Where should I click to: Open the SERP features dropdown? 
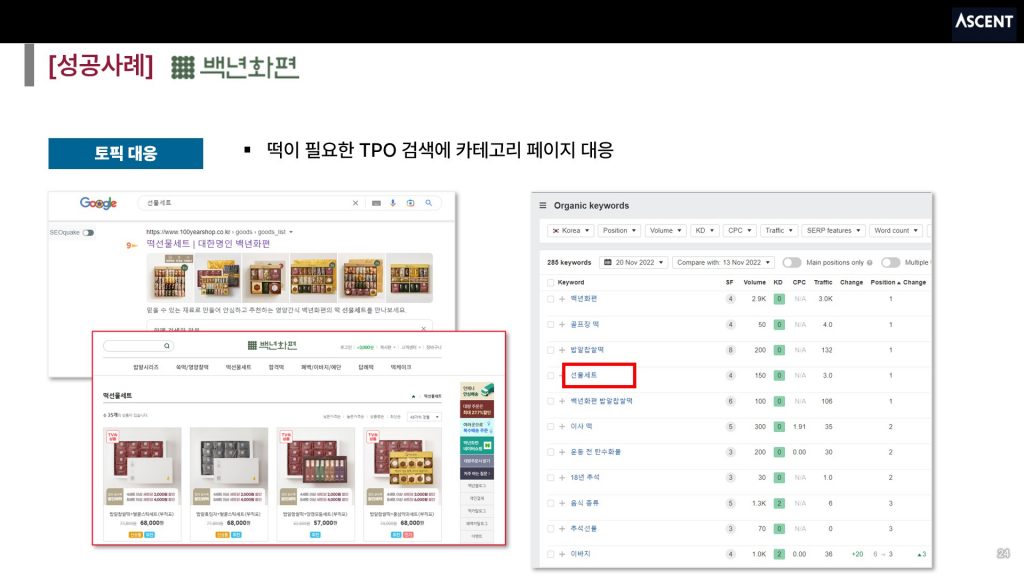click(x=834, y=231)
